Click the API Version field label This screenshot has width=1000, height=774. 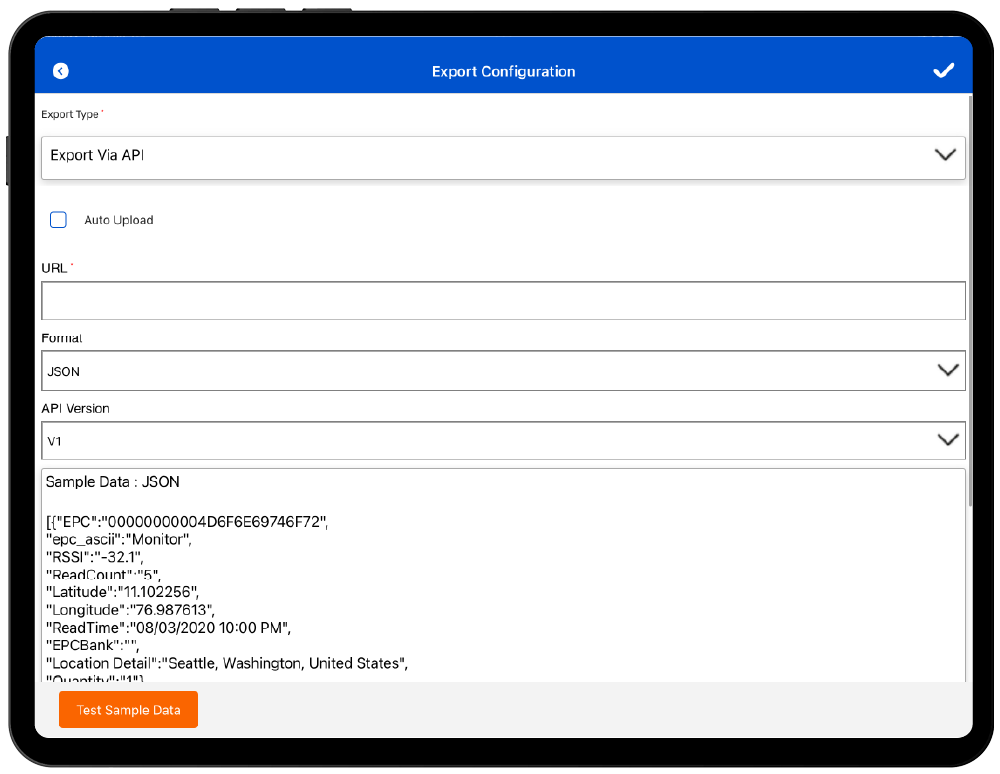[x=75, y=409]
